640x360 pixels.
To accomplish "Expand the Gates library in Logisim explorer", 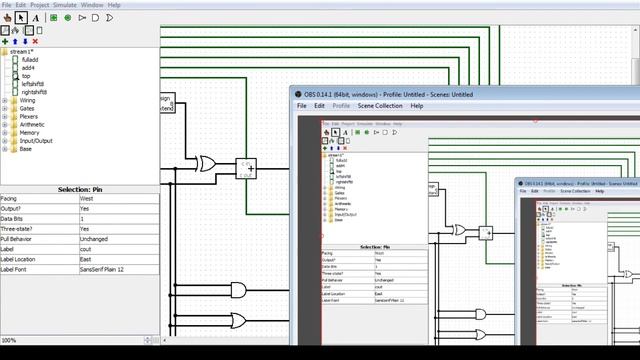I will coord(5,109).
